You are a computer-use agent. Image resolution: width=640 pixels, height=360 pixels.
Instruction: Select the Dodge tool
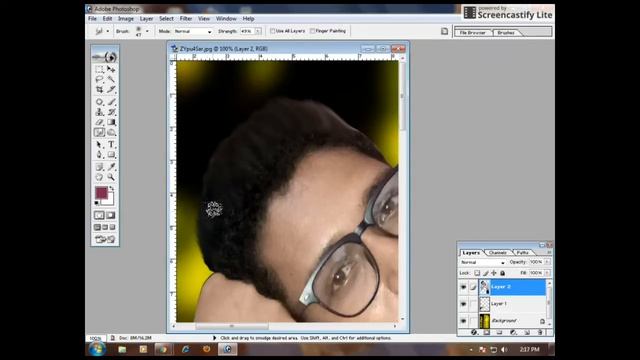click(111, 132)
